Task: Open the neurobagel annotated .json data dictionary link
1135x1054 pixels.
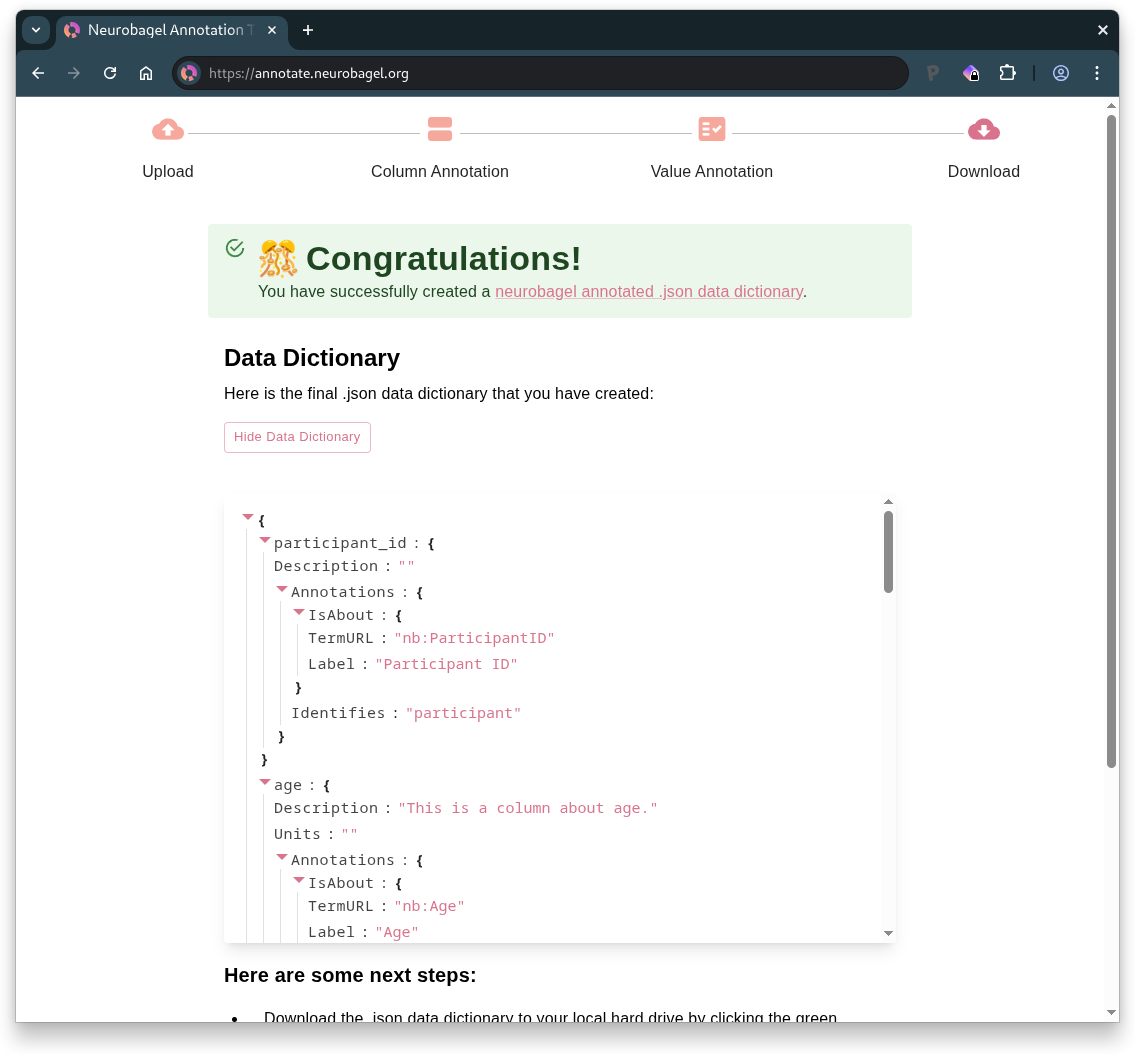Action: pyautogui.click(x=648, y=291)
